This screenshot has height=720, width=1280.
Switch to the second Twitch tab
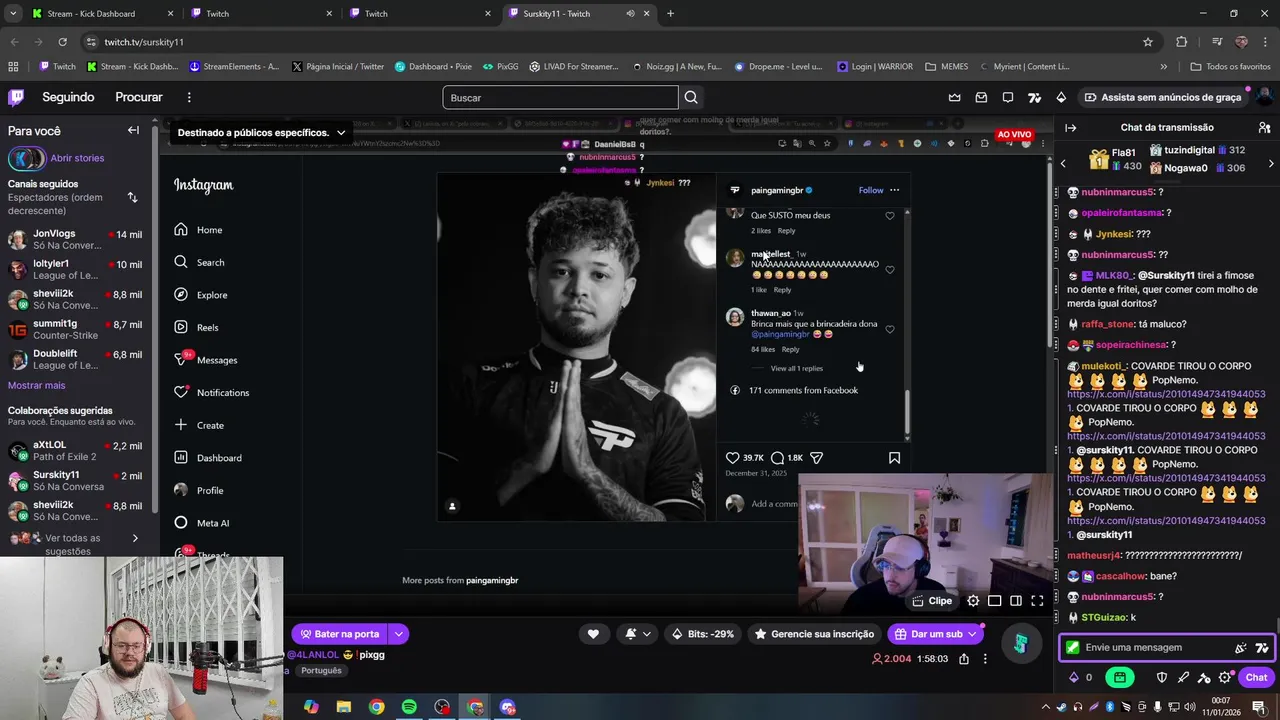[x=376, y=14]
